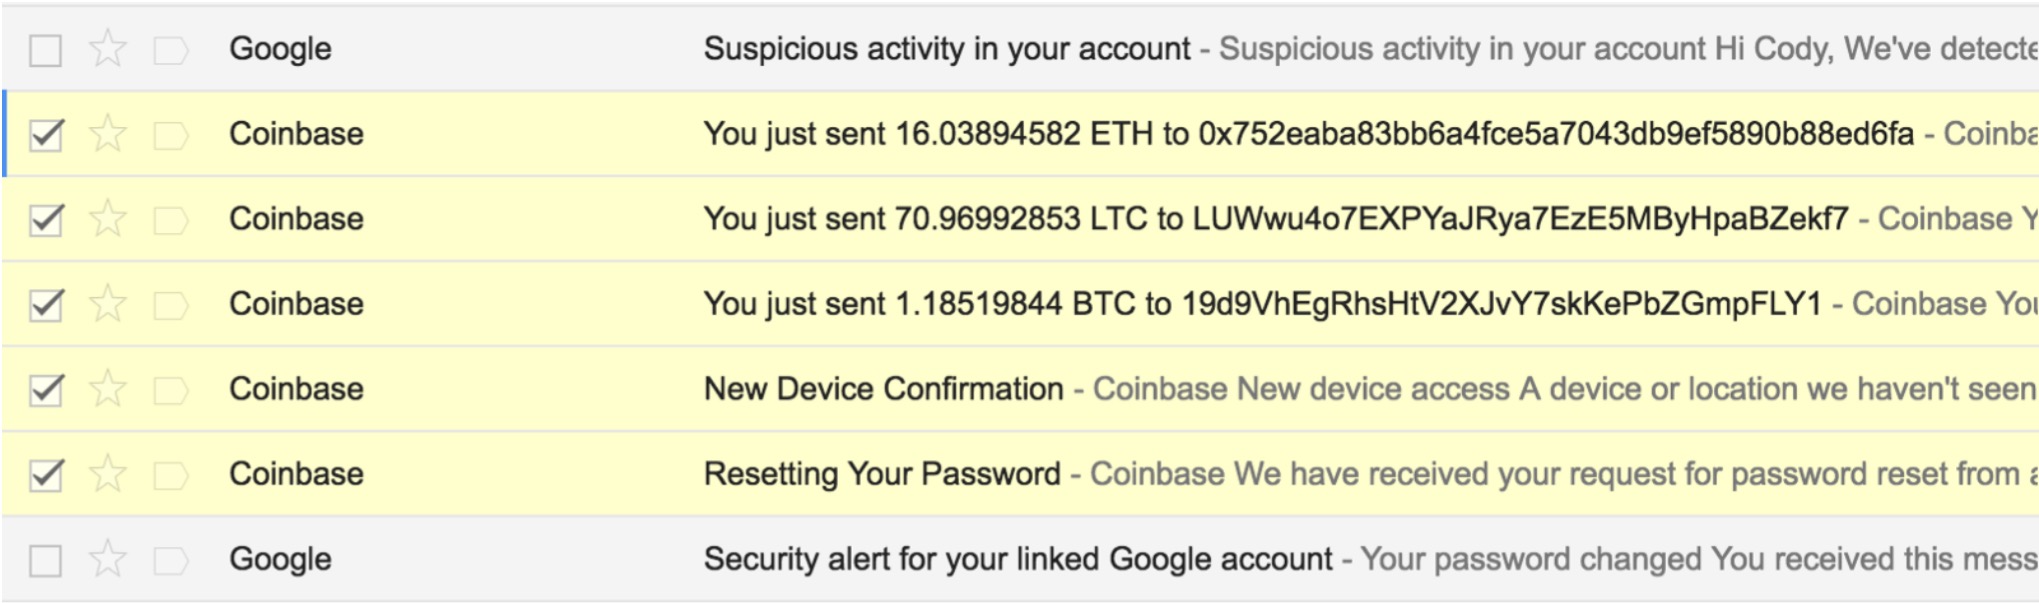Uncheck the ETH sent Coinbase email
This screenshot has height=603, width=2039.
click(x=46, y=135)
